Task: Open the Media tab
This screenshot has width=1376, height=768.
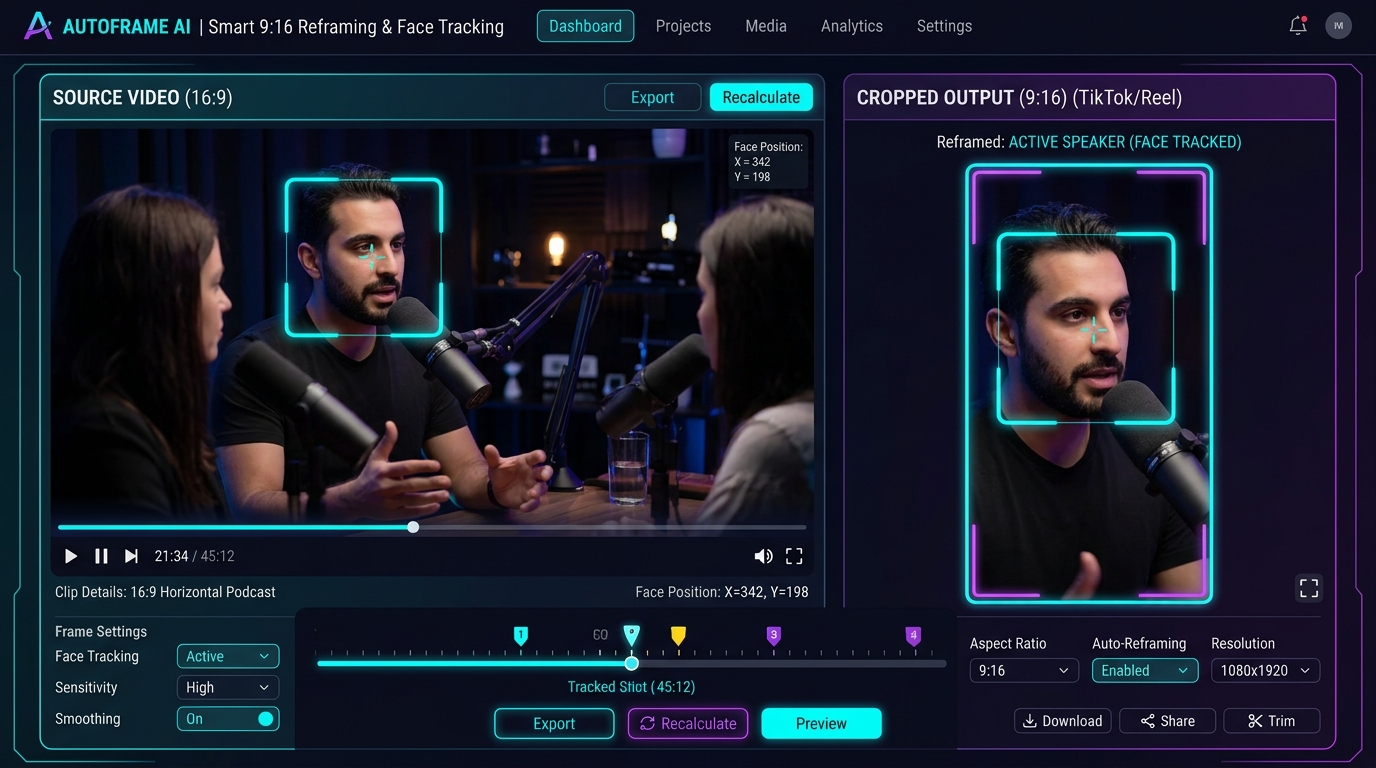Action: pyautogui.click(x=766, y=26)
